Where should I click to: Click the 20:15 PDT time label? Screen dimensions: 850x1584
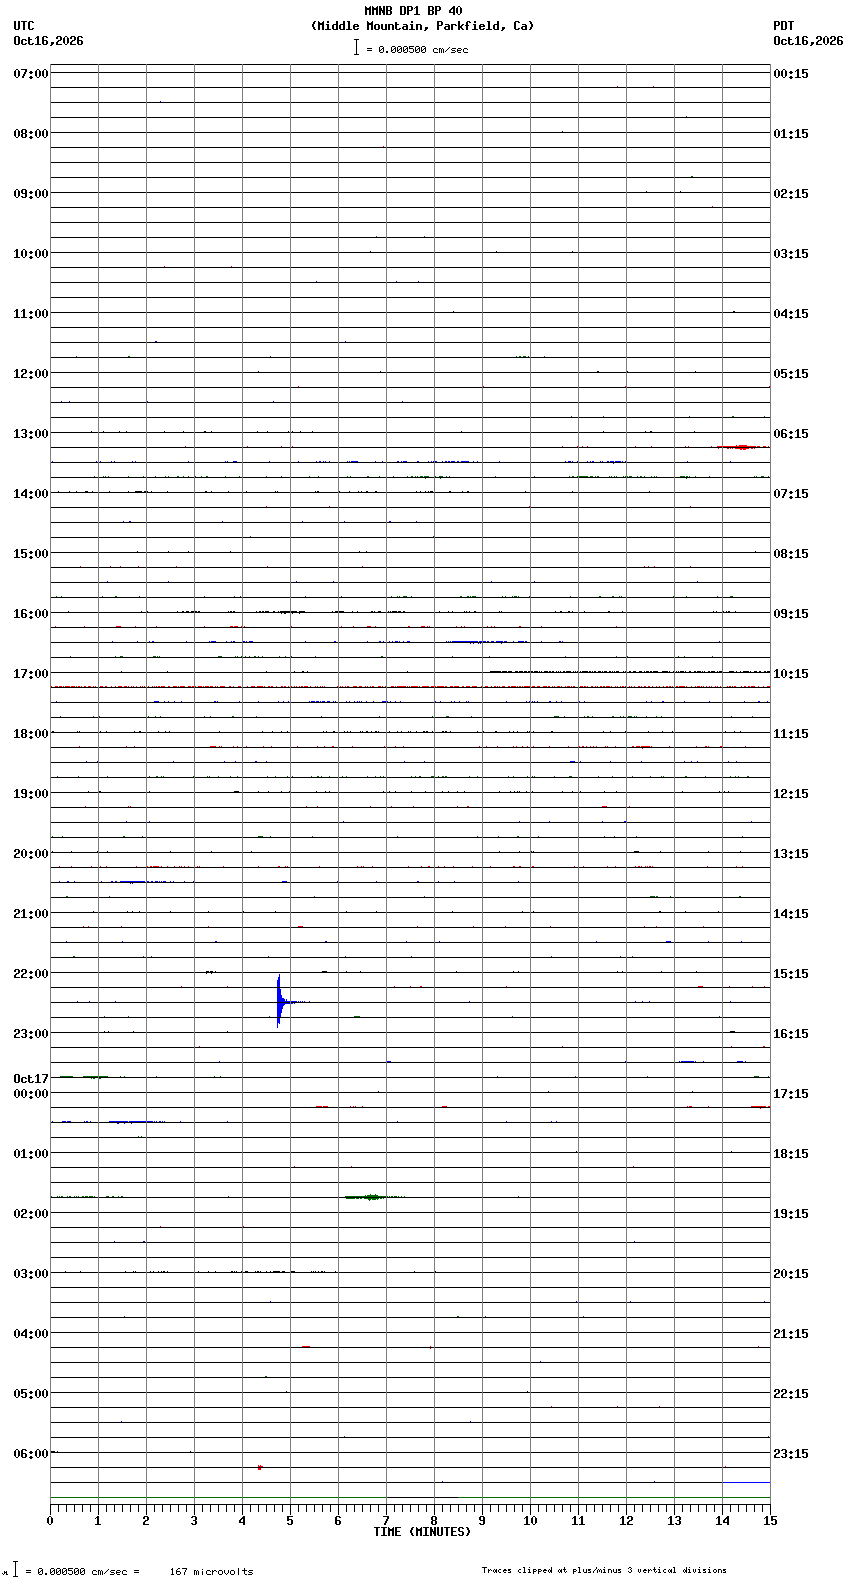[x=791, y=1274]
